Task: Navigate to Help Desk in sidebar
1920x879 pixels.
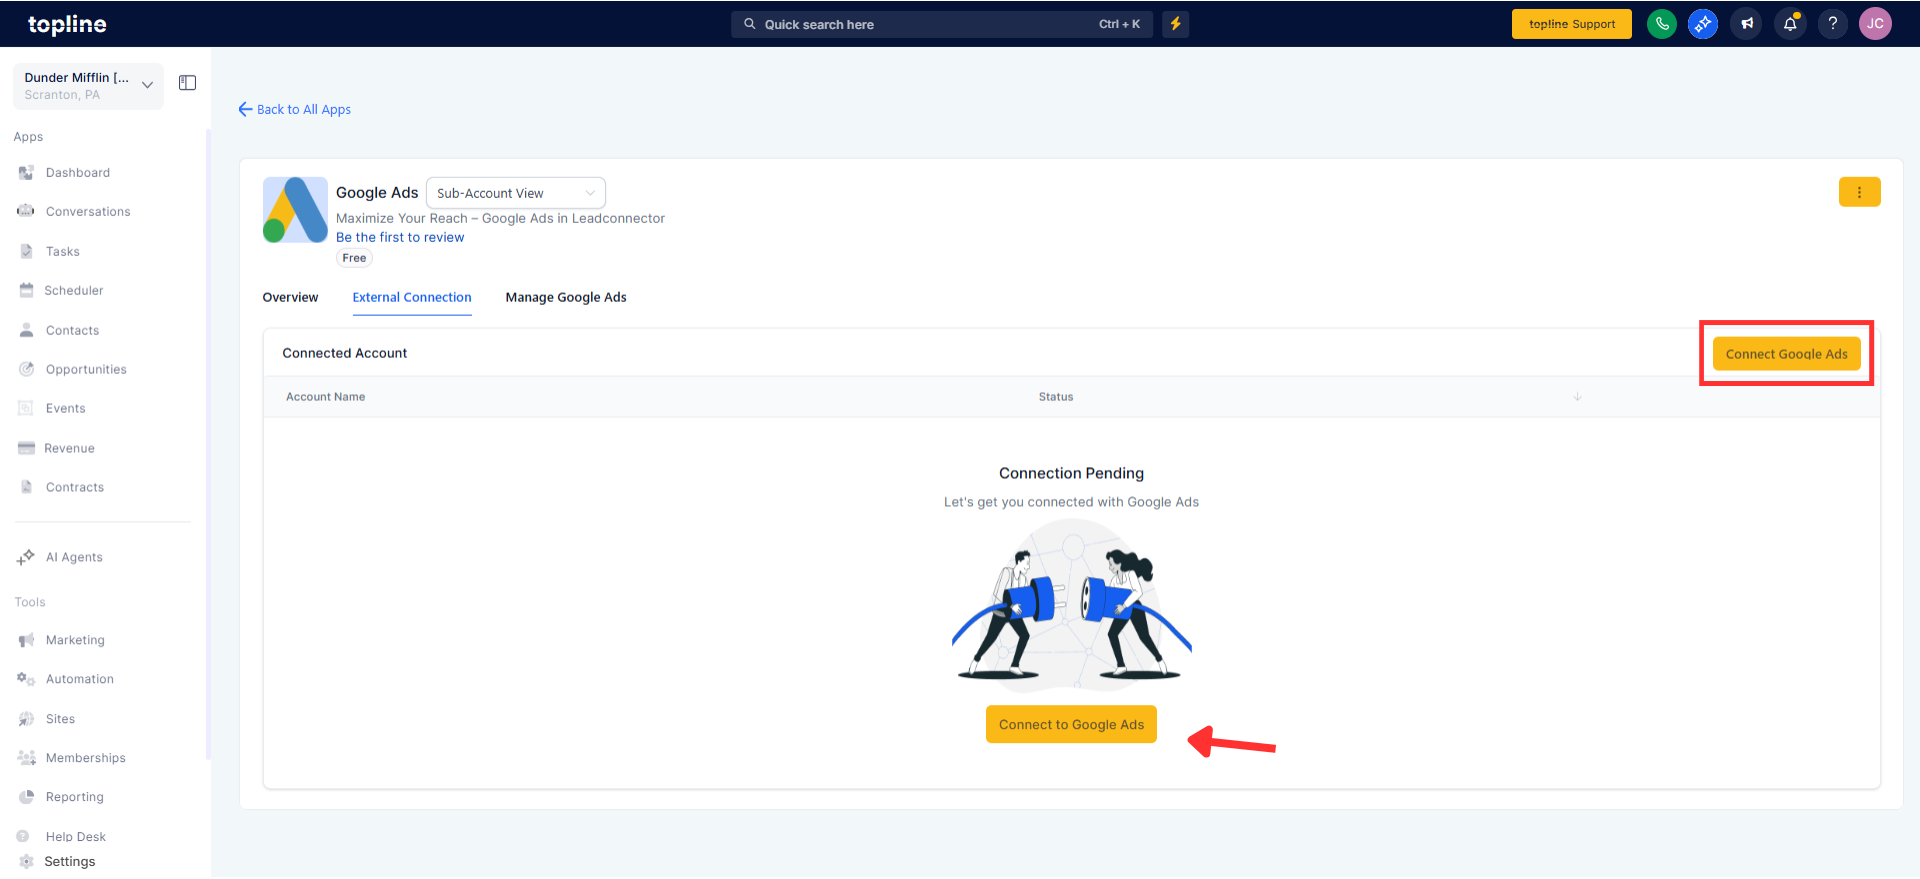Action: [x=76, y=837]
